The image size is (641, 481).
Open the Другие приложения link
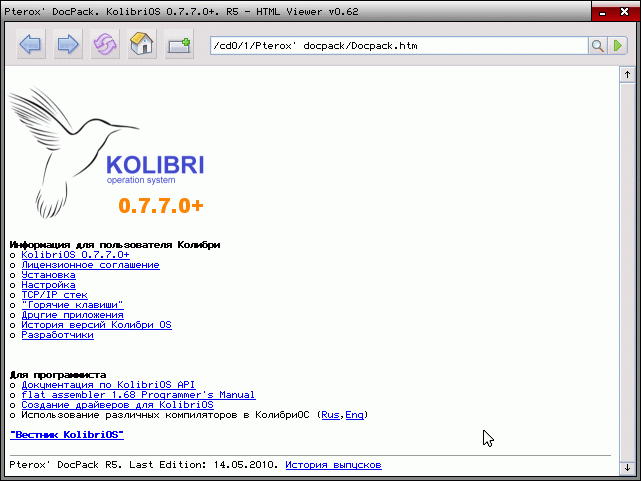coord(72,315)
